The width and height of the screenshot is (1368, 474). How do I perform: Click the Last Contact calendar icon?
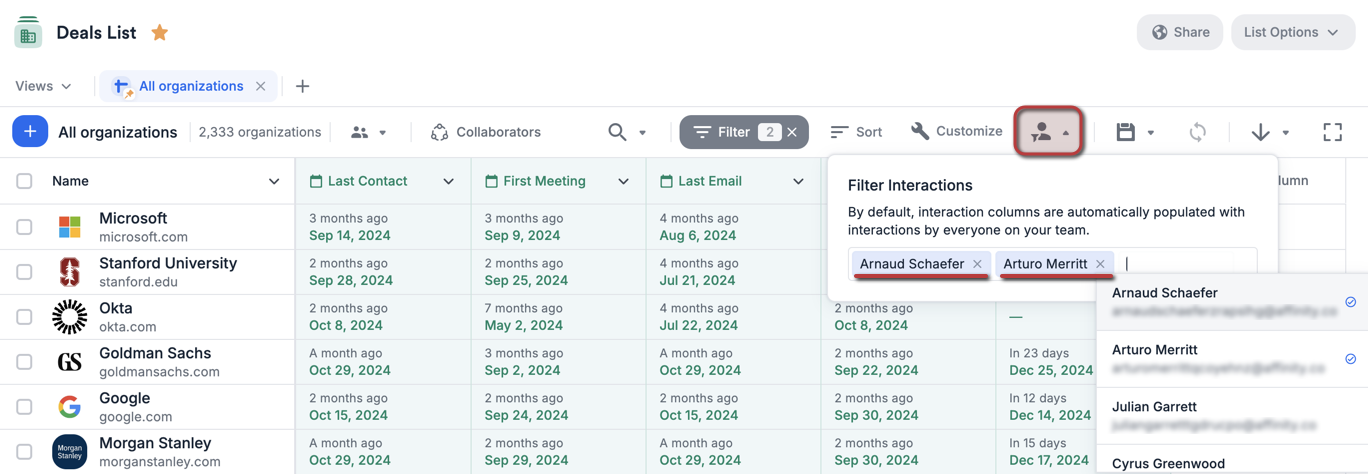316,181
